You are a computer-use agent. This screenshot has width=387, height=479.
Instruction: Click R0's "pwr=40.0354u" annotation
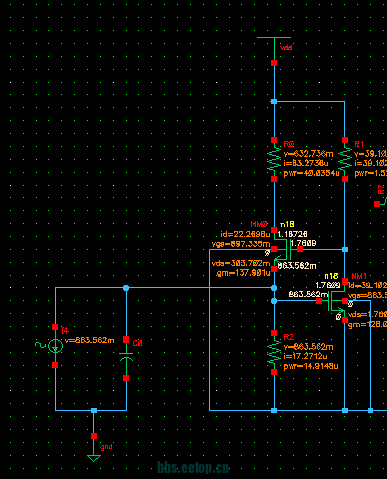coord(311,173)
